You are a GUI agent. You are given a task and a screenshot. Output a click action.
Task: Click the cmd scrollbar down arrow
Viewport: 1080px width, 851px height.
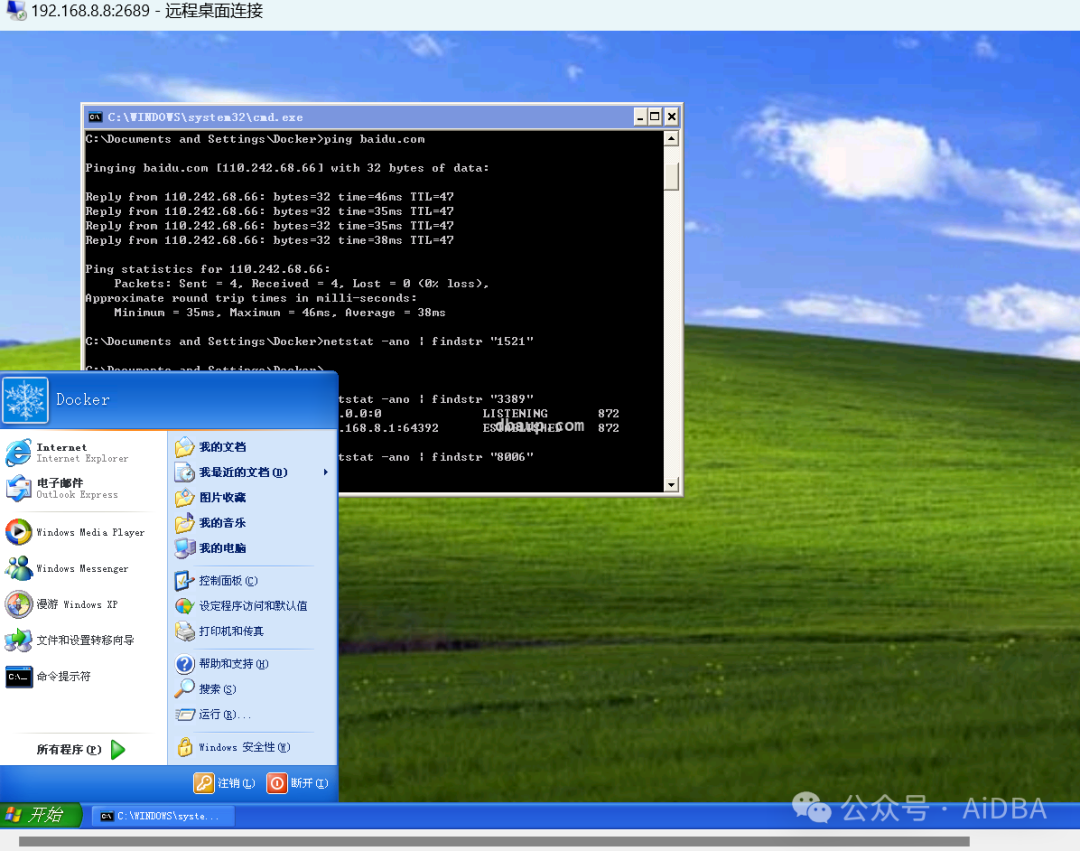coord(672,485)
